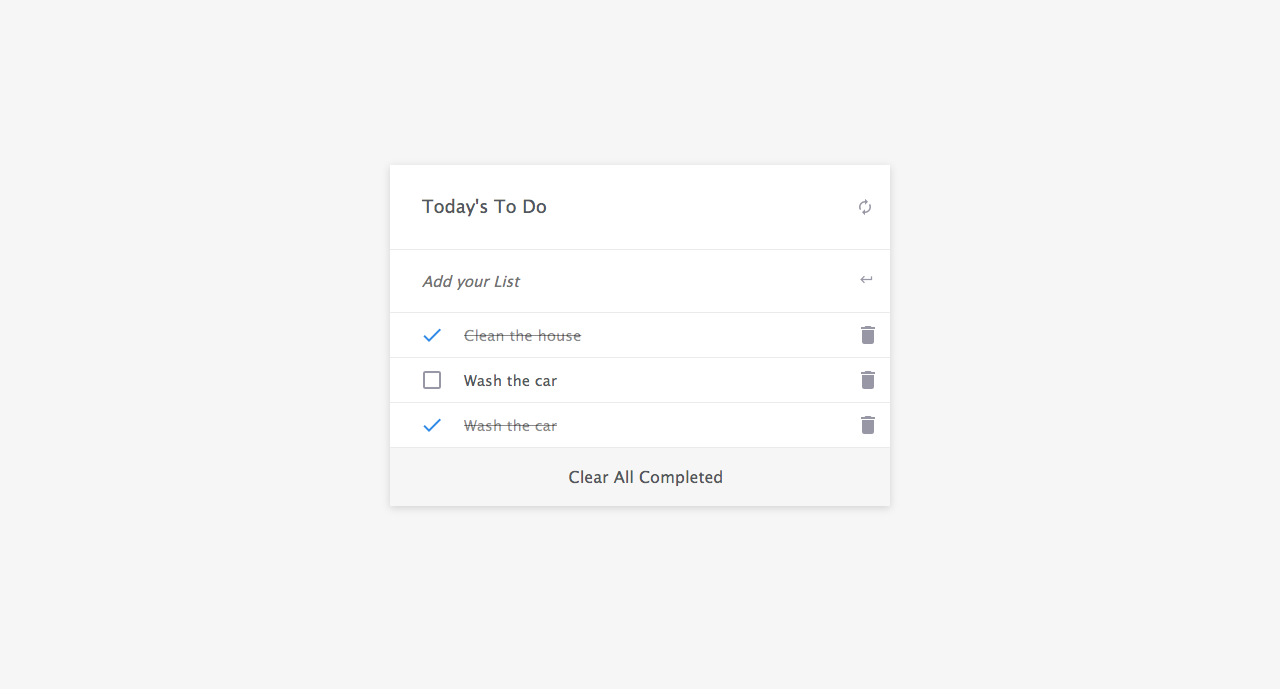Click the reload list icon at top right
Image resolution: width=1280 pixels, height=689 pixels.
coord(865,206)
